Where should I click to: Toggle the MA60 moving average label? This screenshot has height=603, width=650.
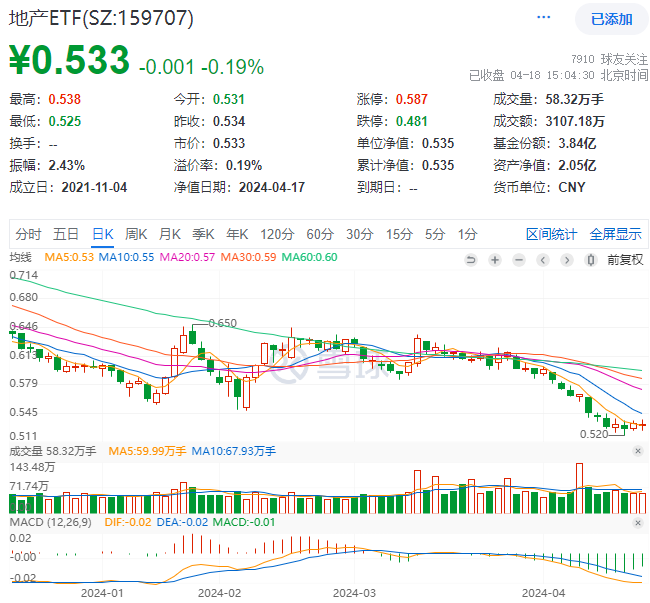309,257
